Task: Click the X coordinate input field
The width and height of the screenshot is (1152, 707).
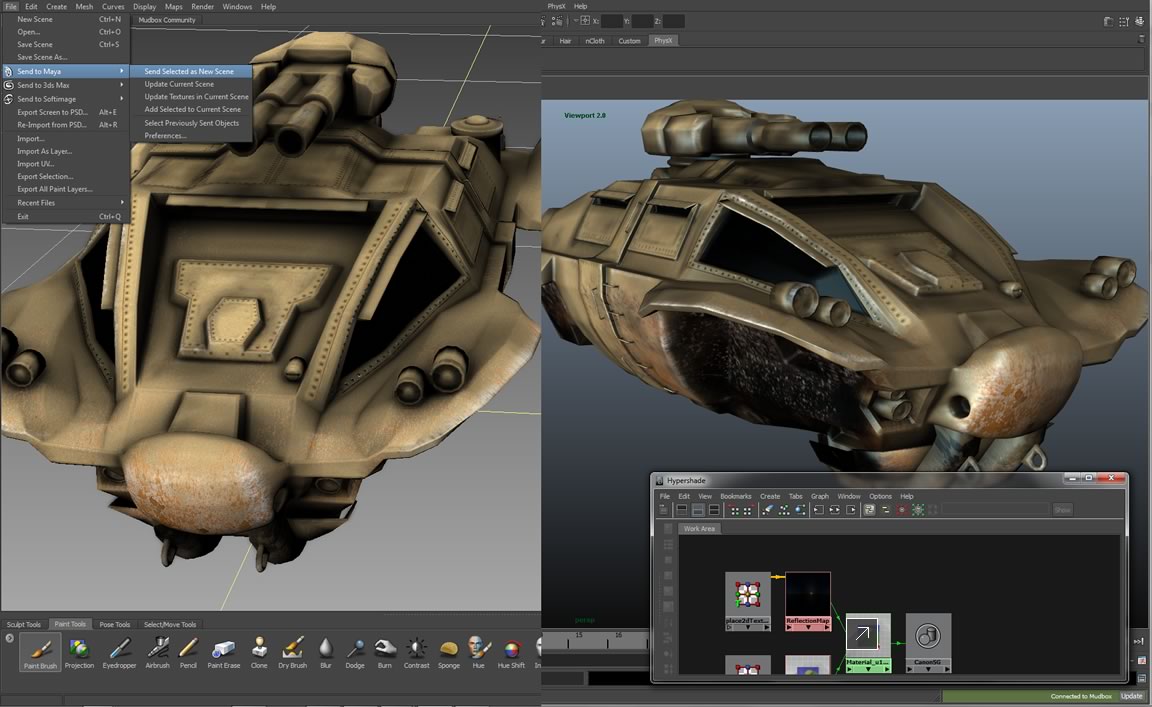Action: point(611,21)
